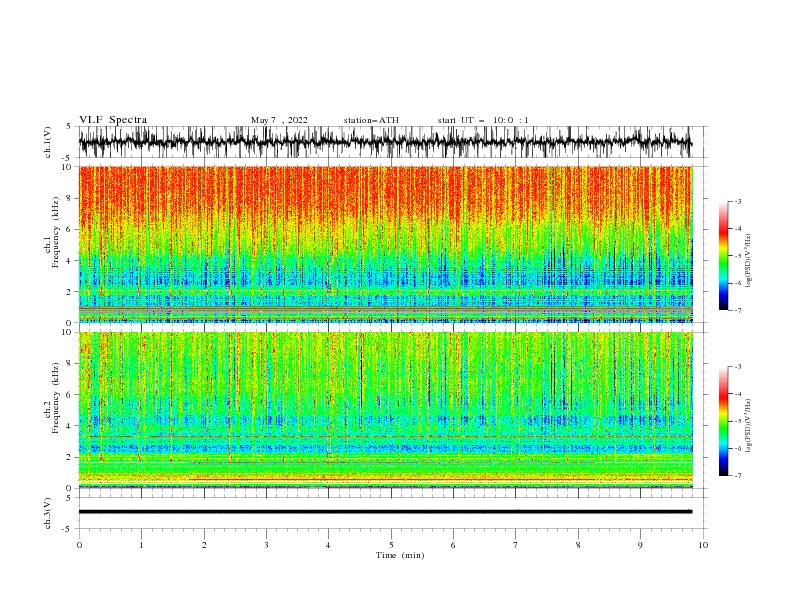Viewport: 792px width, 612px height.
Task: Click the "2" tick on the Time axis
Action: [204, 545]
